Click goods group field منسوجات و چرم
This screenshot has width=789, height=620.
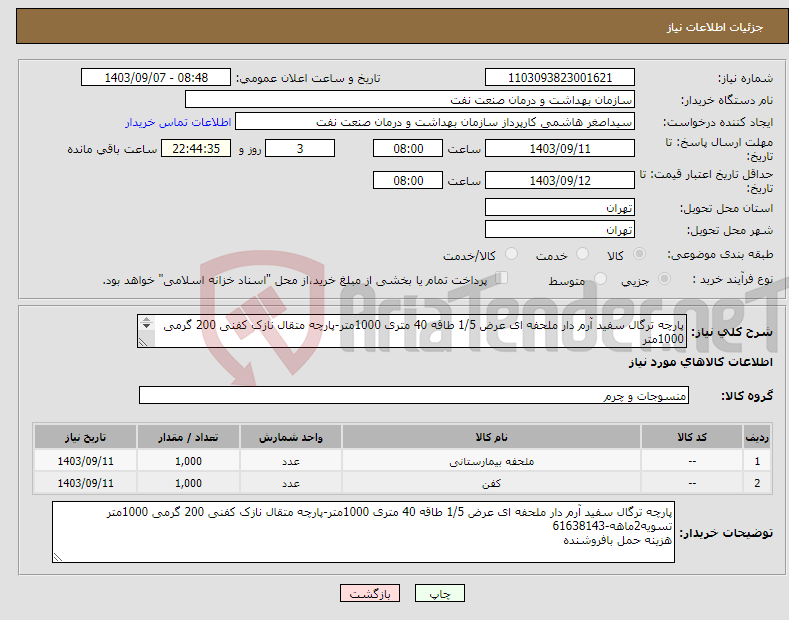point(414,396)
